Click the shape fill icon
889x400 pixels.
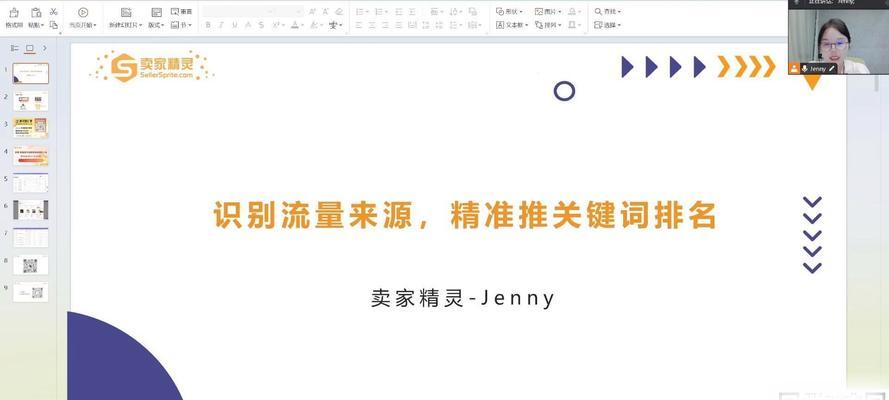(x=574, y=11)
